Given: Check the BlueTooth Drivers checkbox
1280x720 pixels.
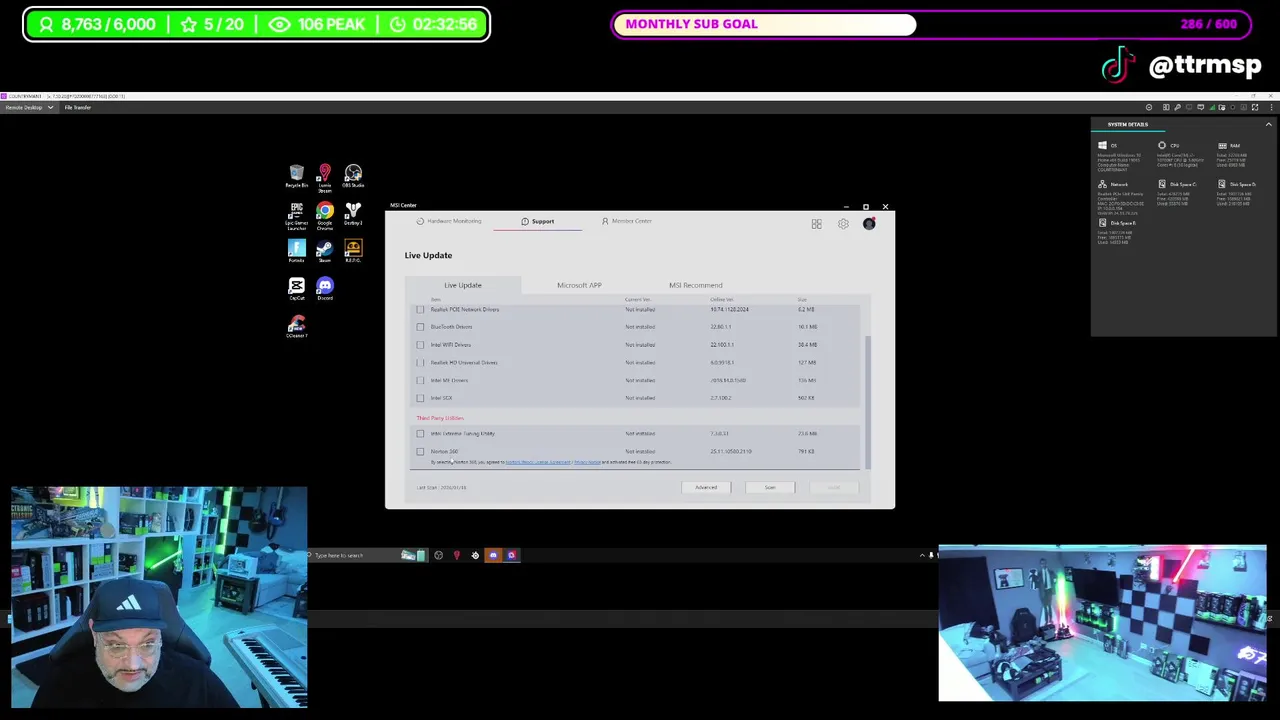Looking at the screenshot, I should click(420, 327).
